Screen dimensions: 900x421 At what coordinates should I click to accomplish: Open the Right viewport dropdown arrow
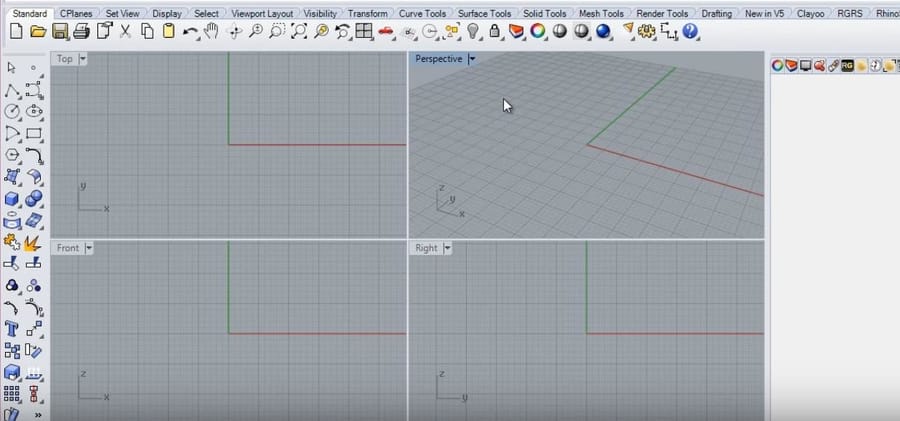(447, 248)
